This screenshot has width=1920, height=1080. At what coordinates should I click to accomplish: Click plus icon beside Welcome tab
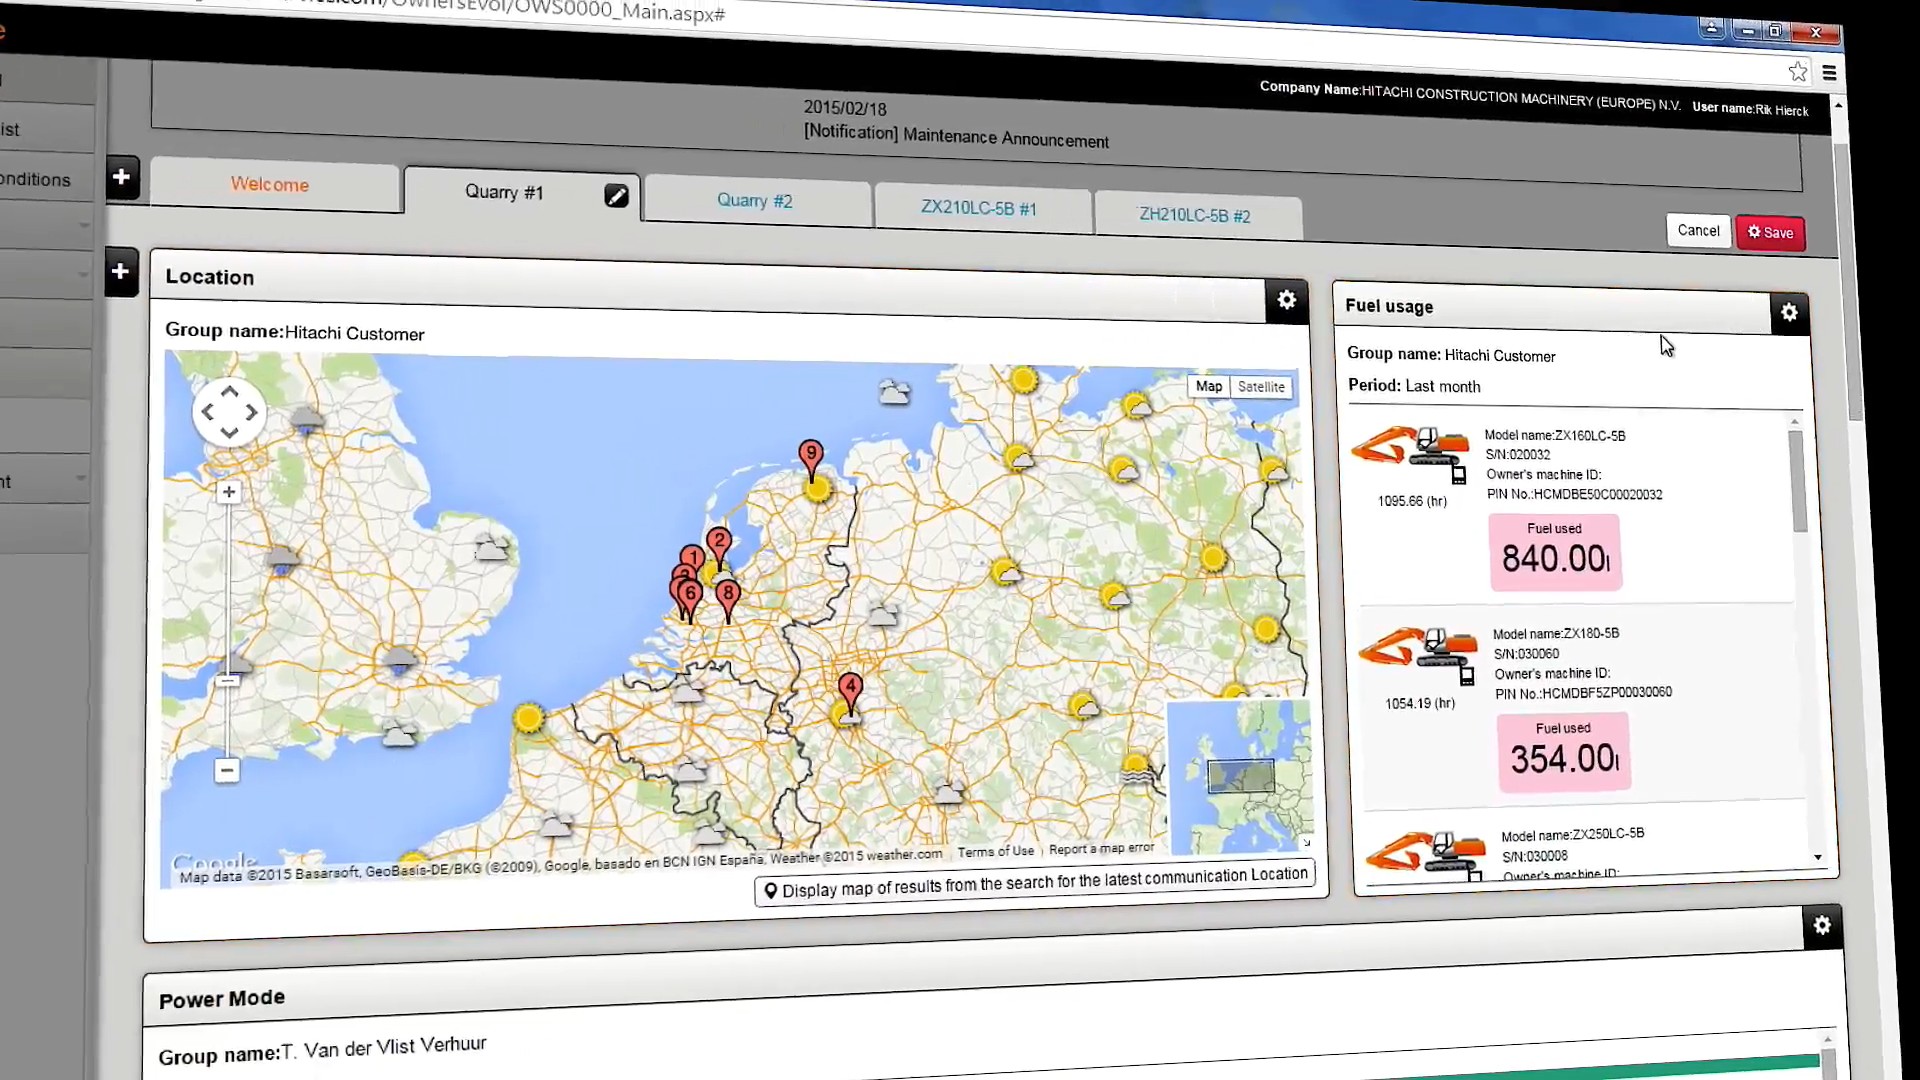coord(122,177)
